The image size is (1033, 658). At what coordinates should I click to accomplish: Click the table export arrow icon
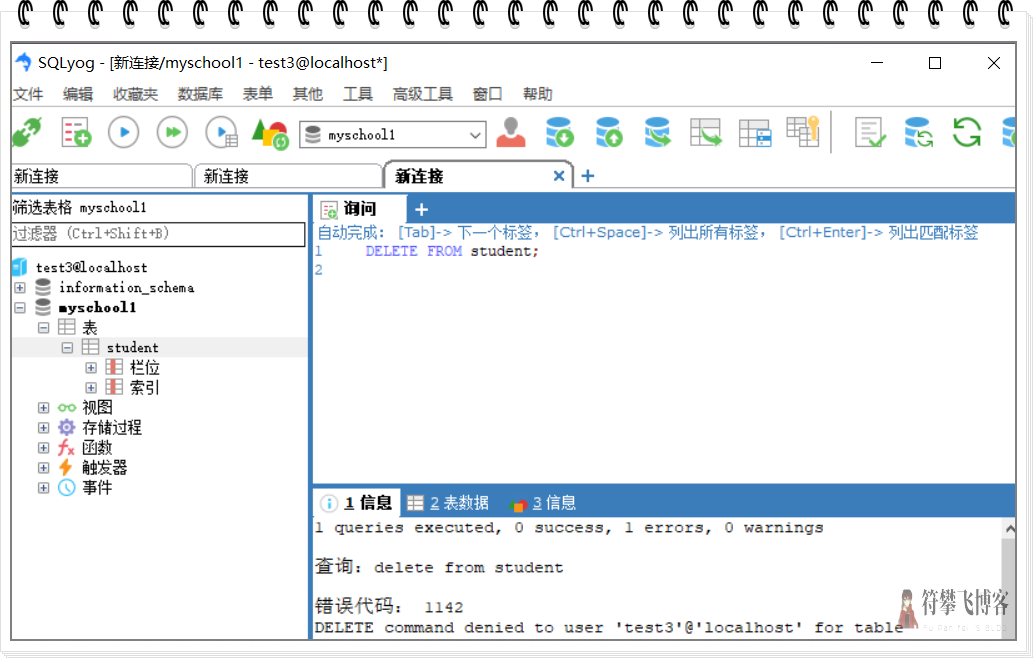click(706, 132)
